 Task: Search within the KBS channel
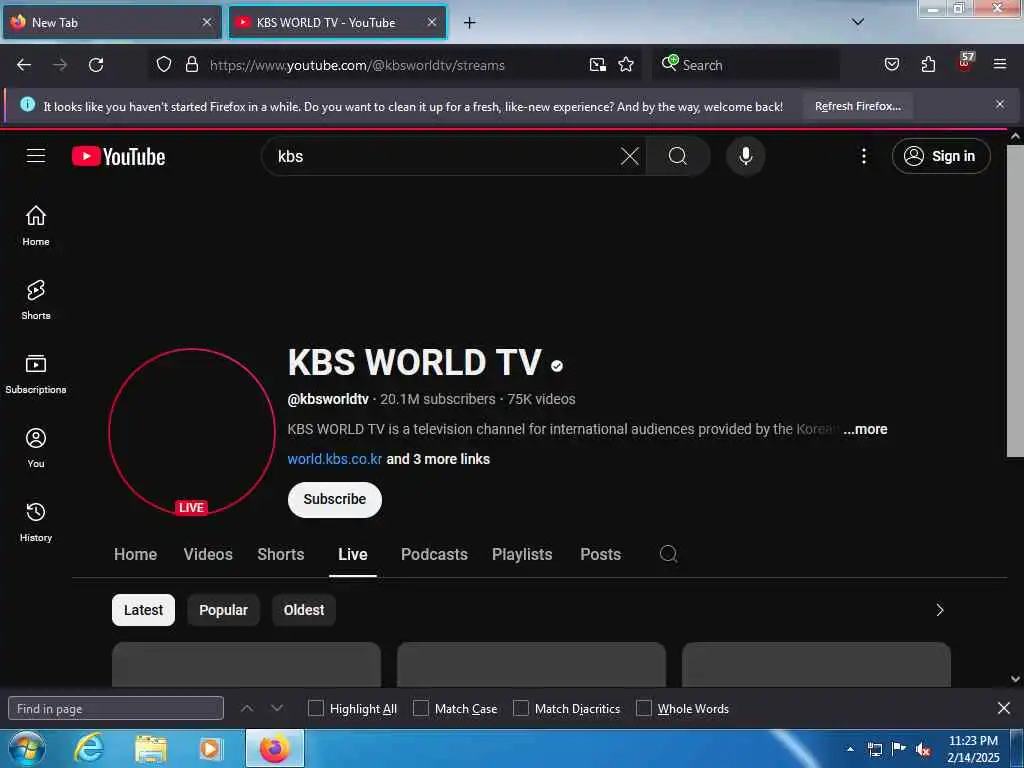coord(668,554)
